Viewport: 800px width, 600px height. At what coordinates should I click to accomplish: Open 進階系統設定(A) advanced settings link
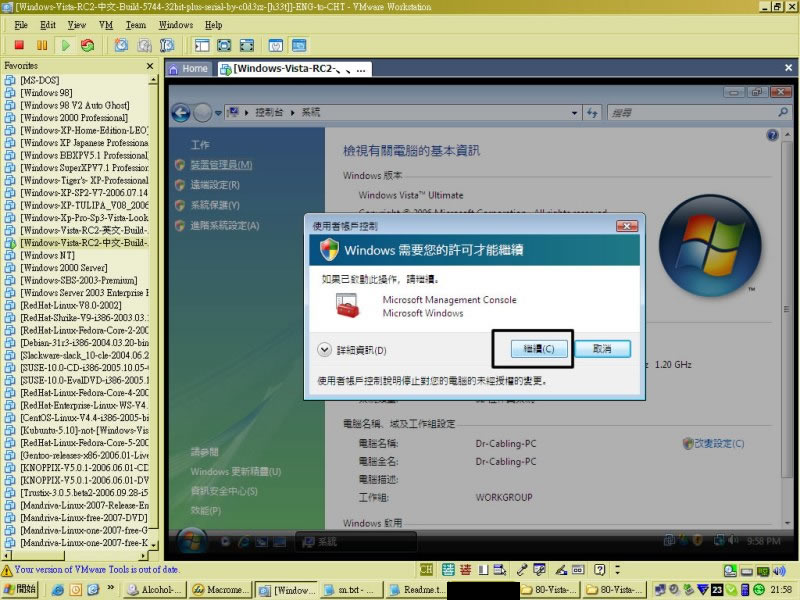tap(224, 226)
